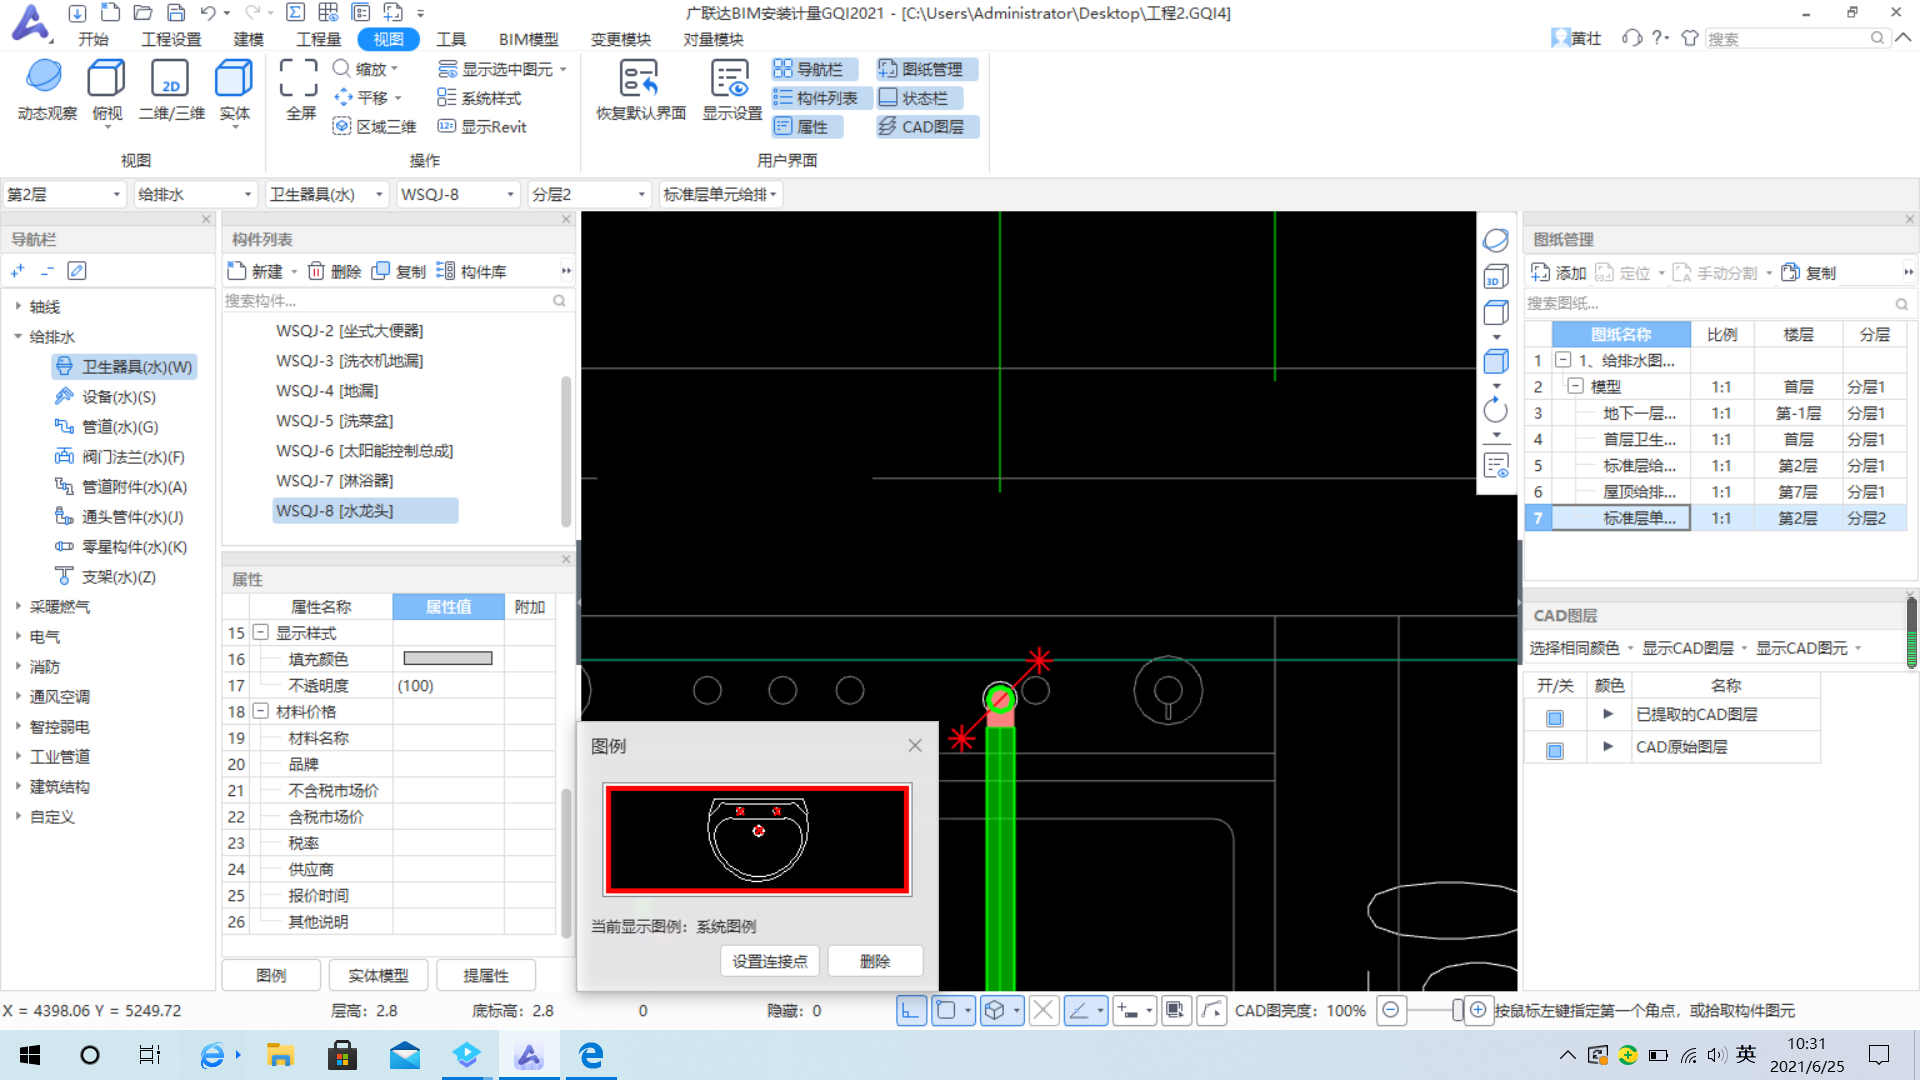Click the 搜索图纸 search field

click(1717, 303)
